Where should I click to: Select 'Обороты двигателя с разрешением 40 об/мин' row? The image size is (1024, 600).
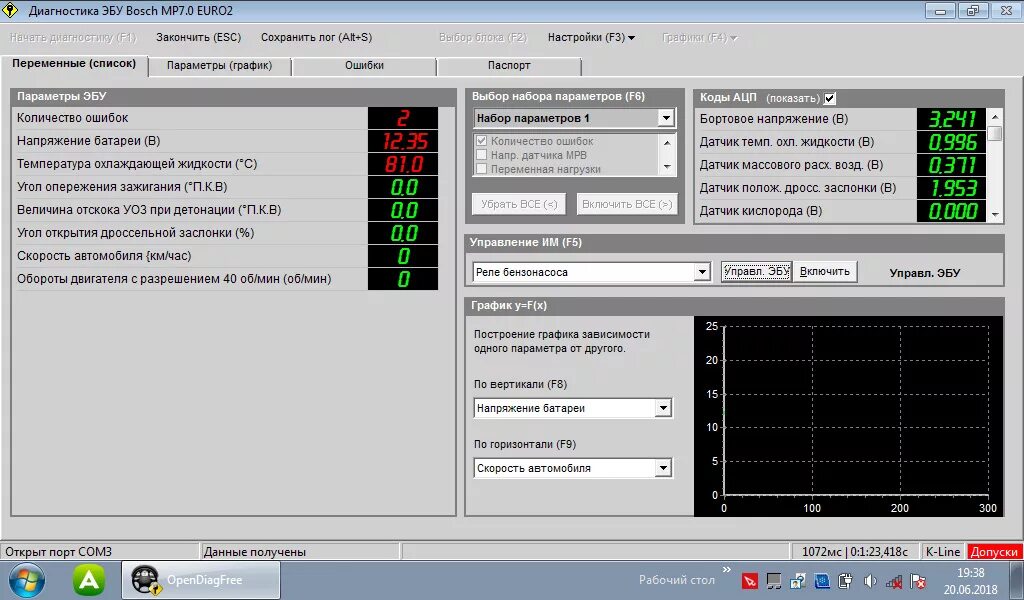click(x=227, y=279)
